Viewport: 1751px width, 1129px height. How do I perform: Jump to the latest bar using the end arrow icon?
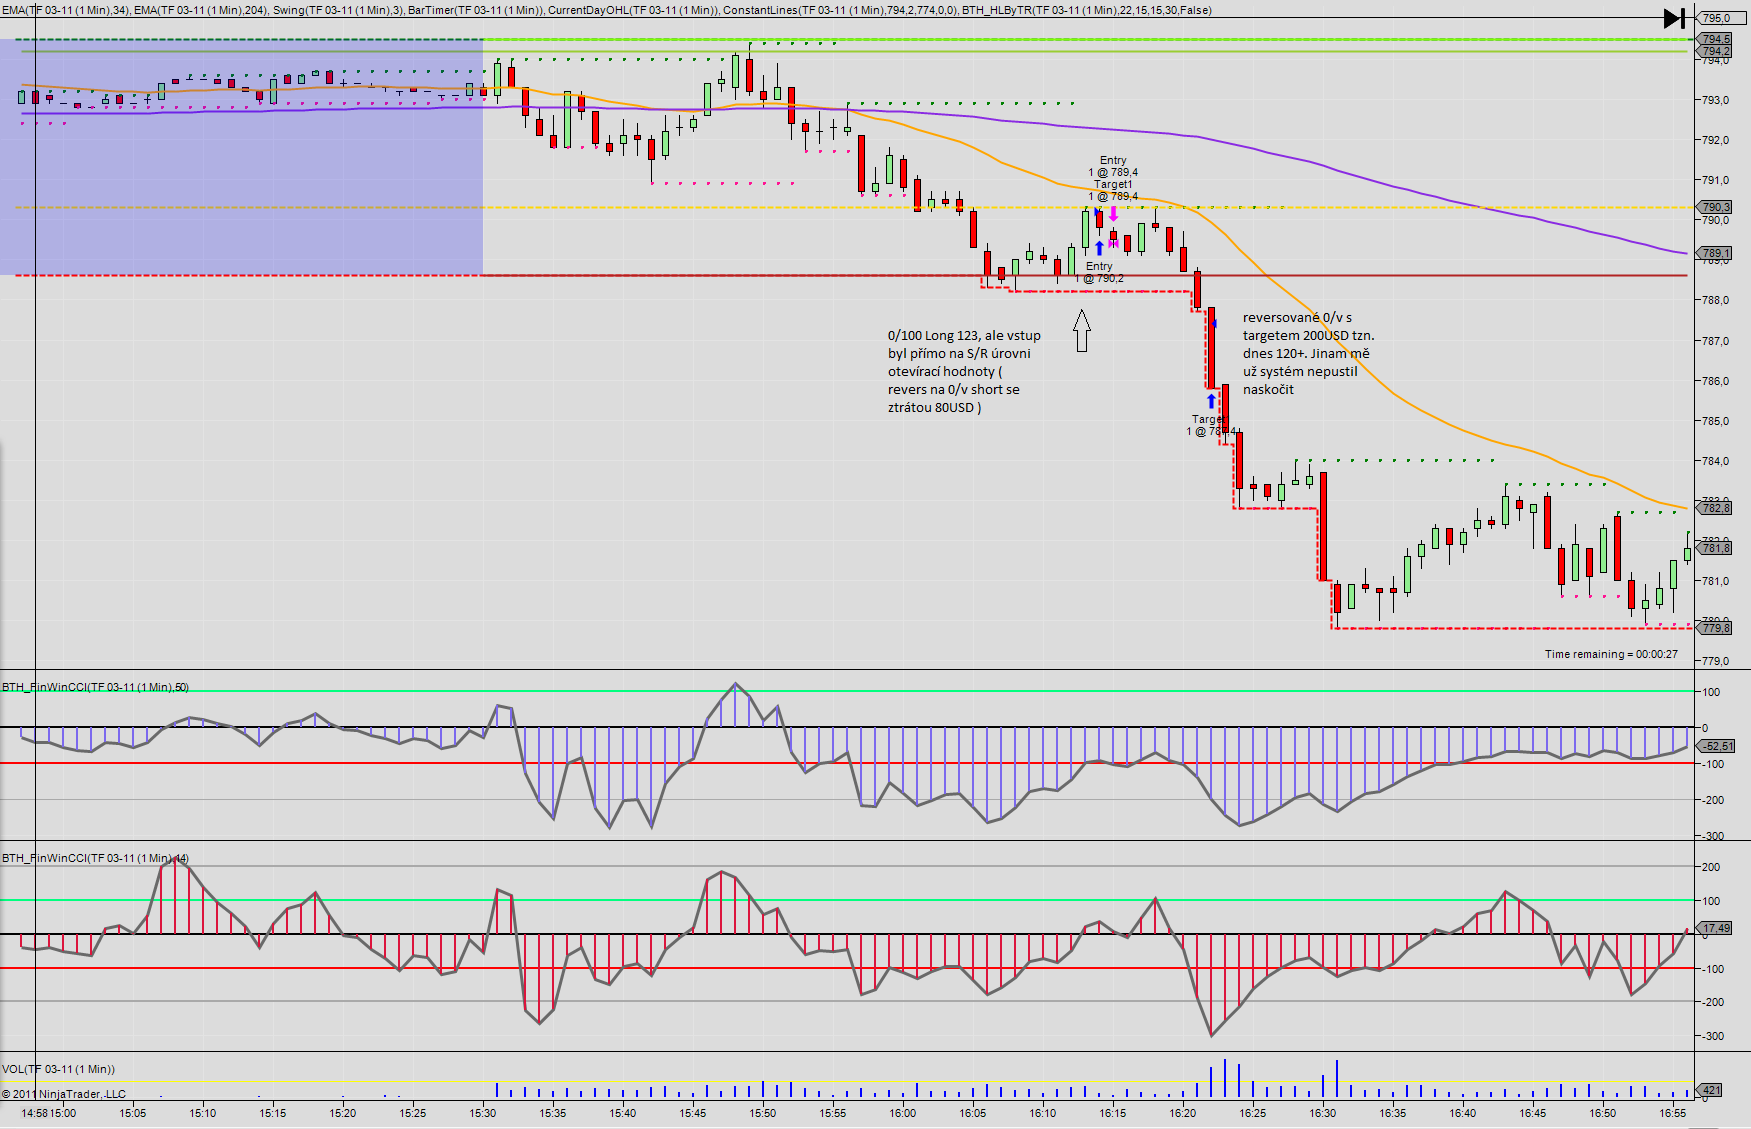[1675, 18]
